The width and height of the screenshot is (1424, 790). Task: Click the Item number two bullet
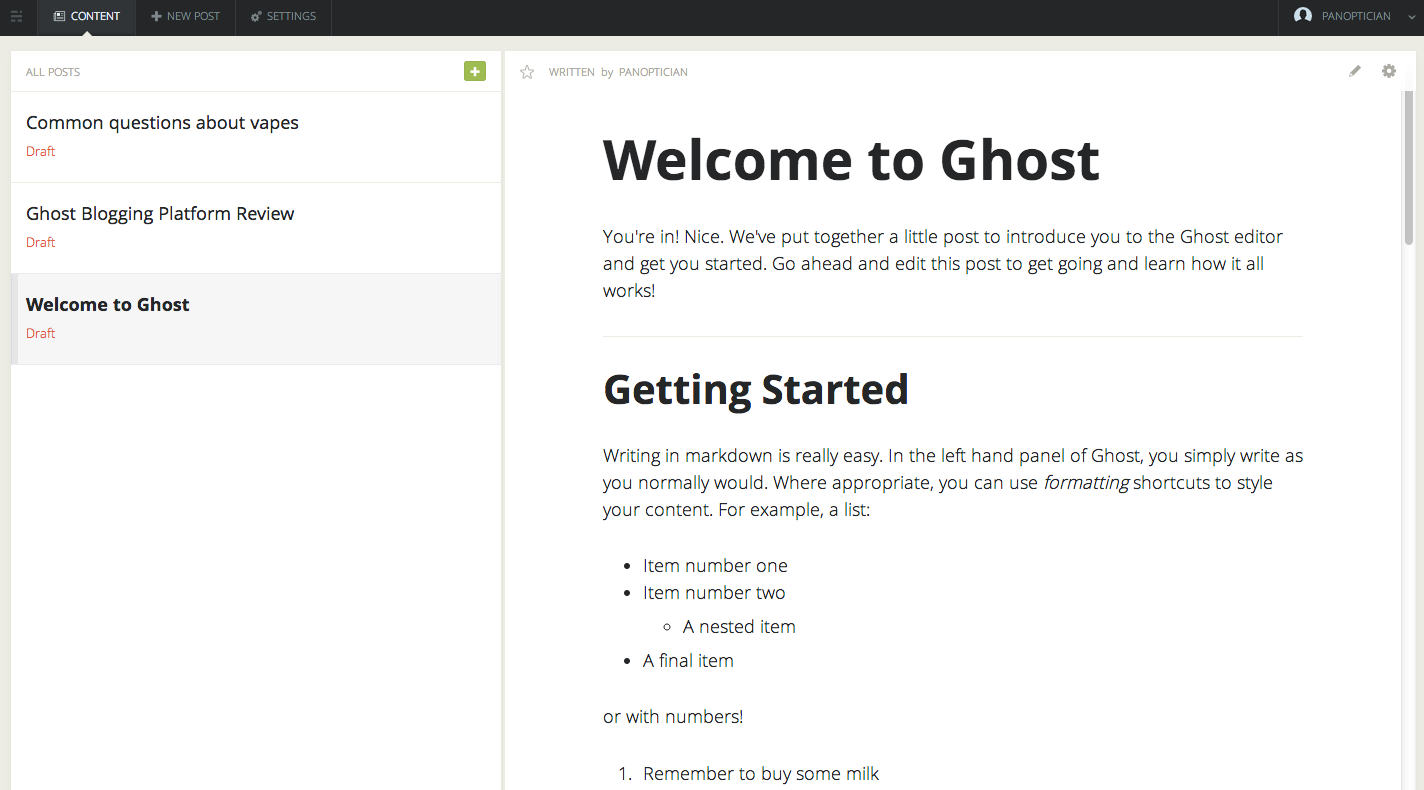click(714, 593)
